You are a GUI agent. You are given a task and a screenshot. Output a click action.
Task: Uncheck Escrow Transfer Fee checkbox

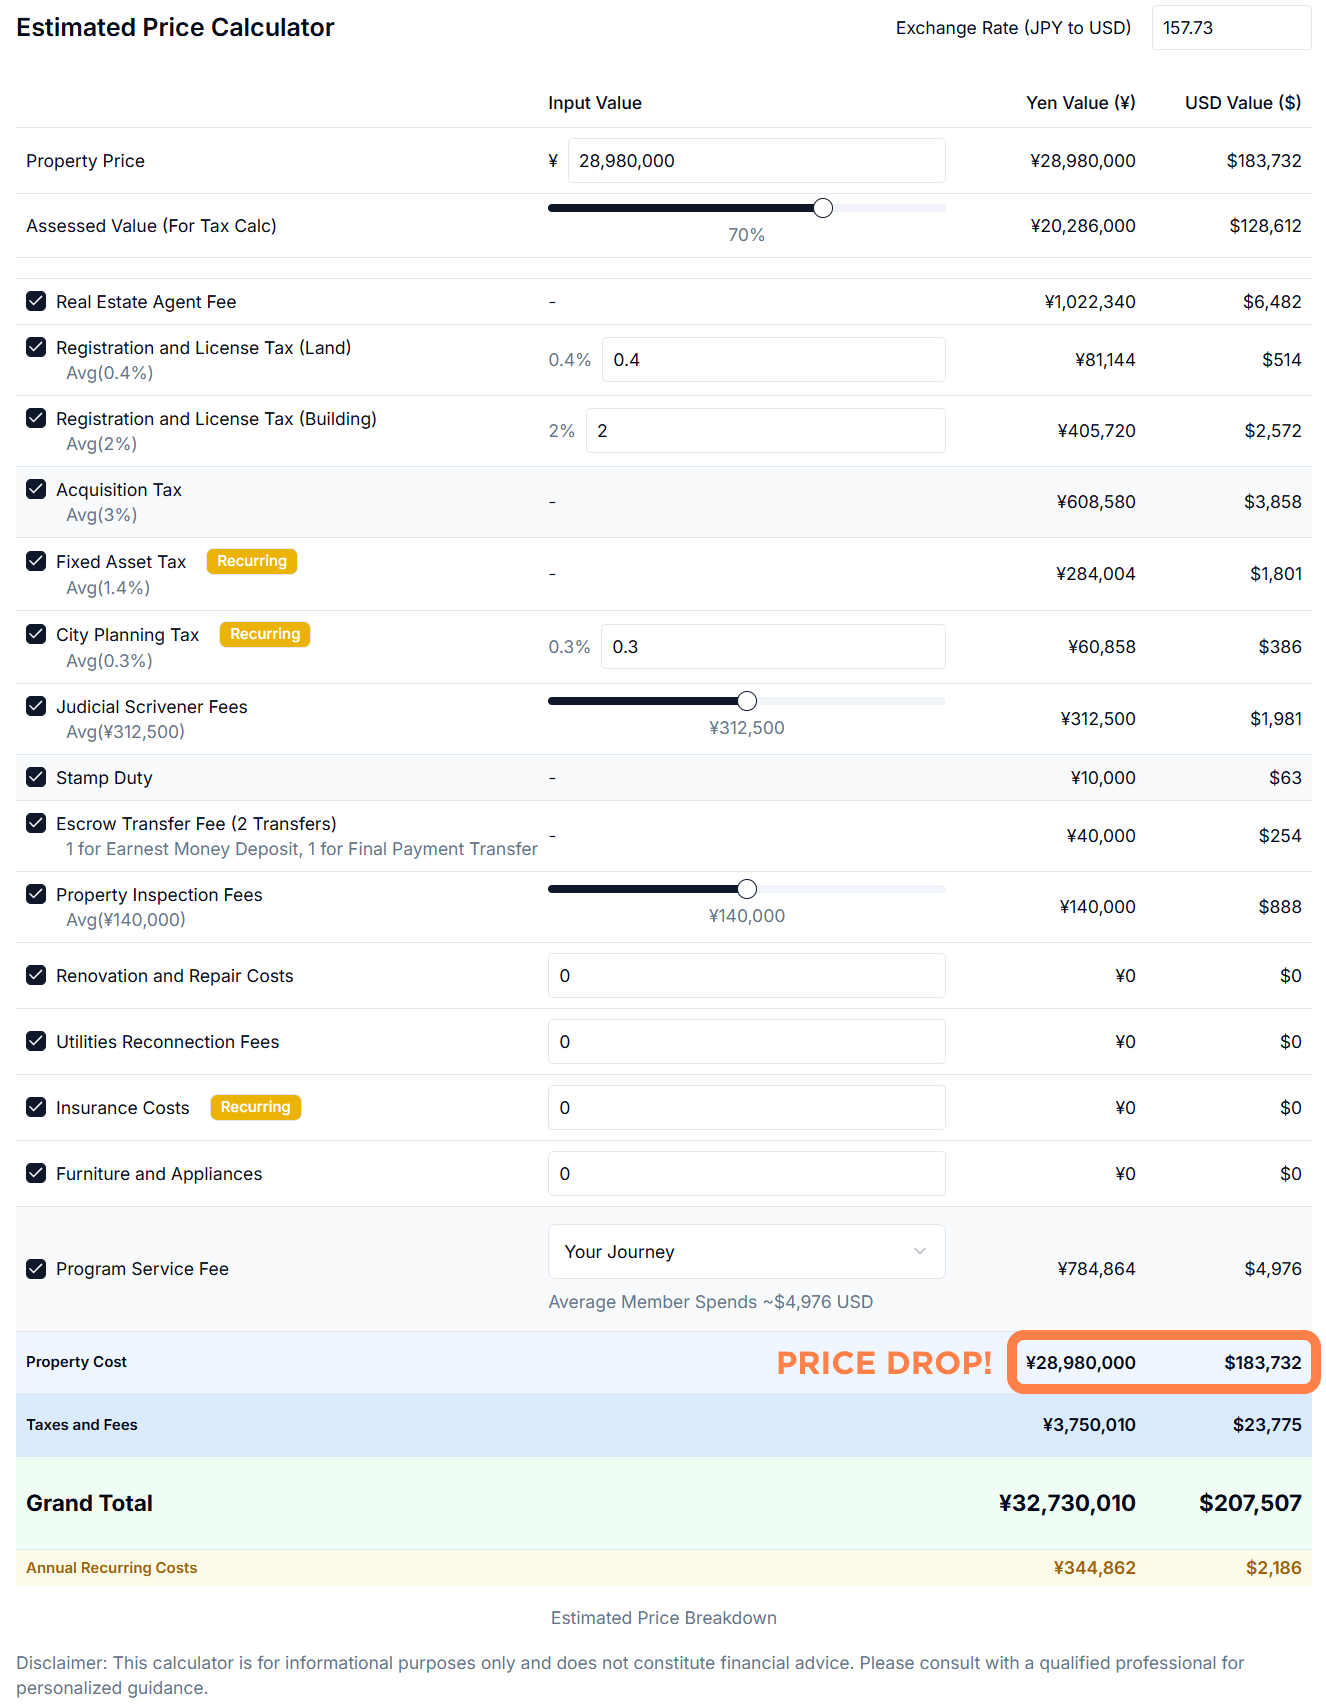36,823
